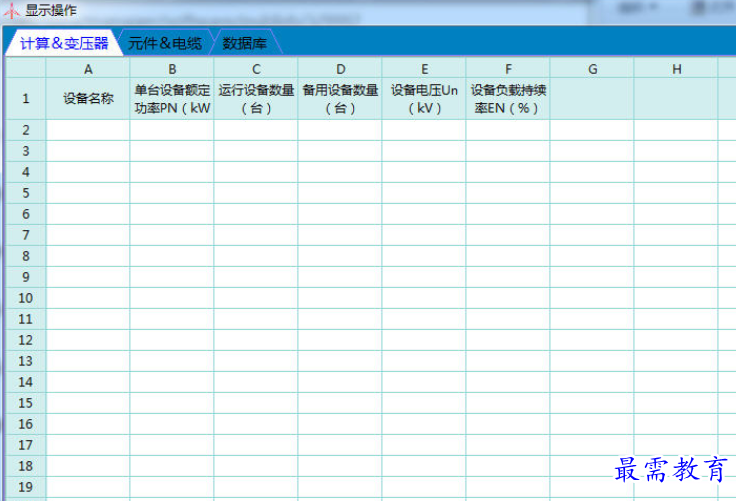
Task: Select column H header
Action: (x=676, y=69)
